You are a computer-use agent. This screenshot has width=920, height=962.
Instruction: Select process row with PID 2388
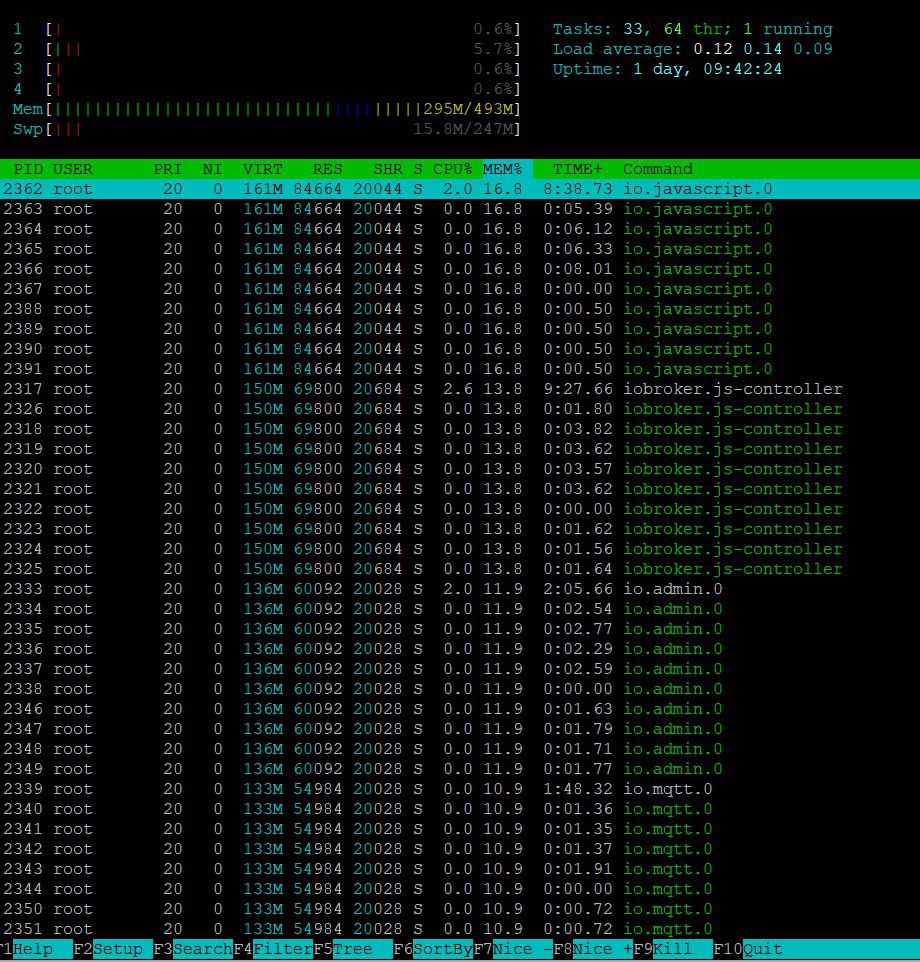click(460, 309)
